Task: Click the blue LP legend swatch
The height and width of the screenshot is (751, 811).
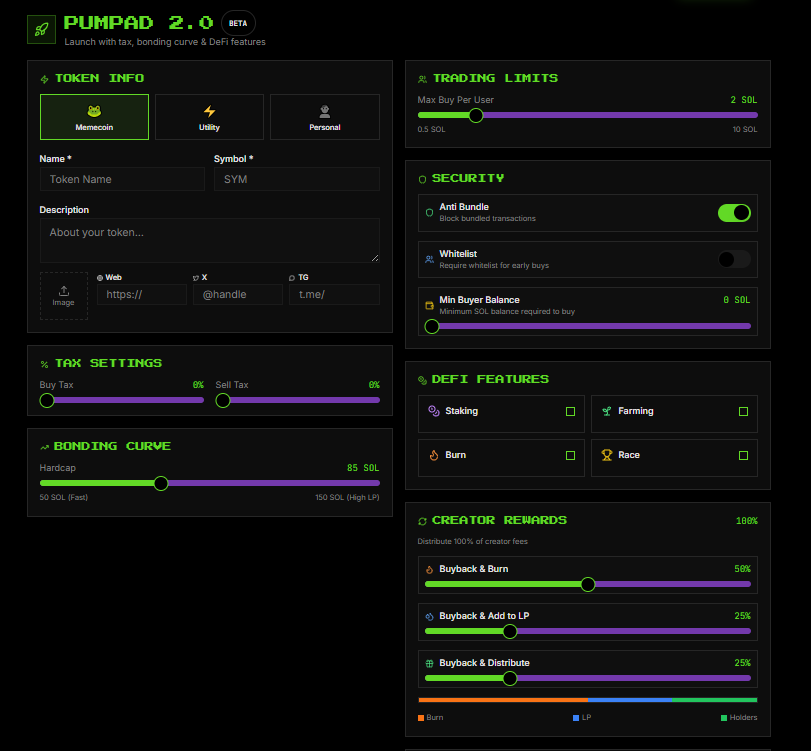Action: 576,718
